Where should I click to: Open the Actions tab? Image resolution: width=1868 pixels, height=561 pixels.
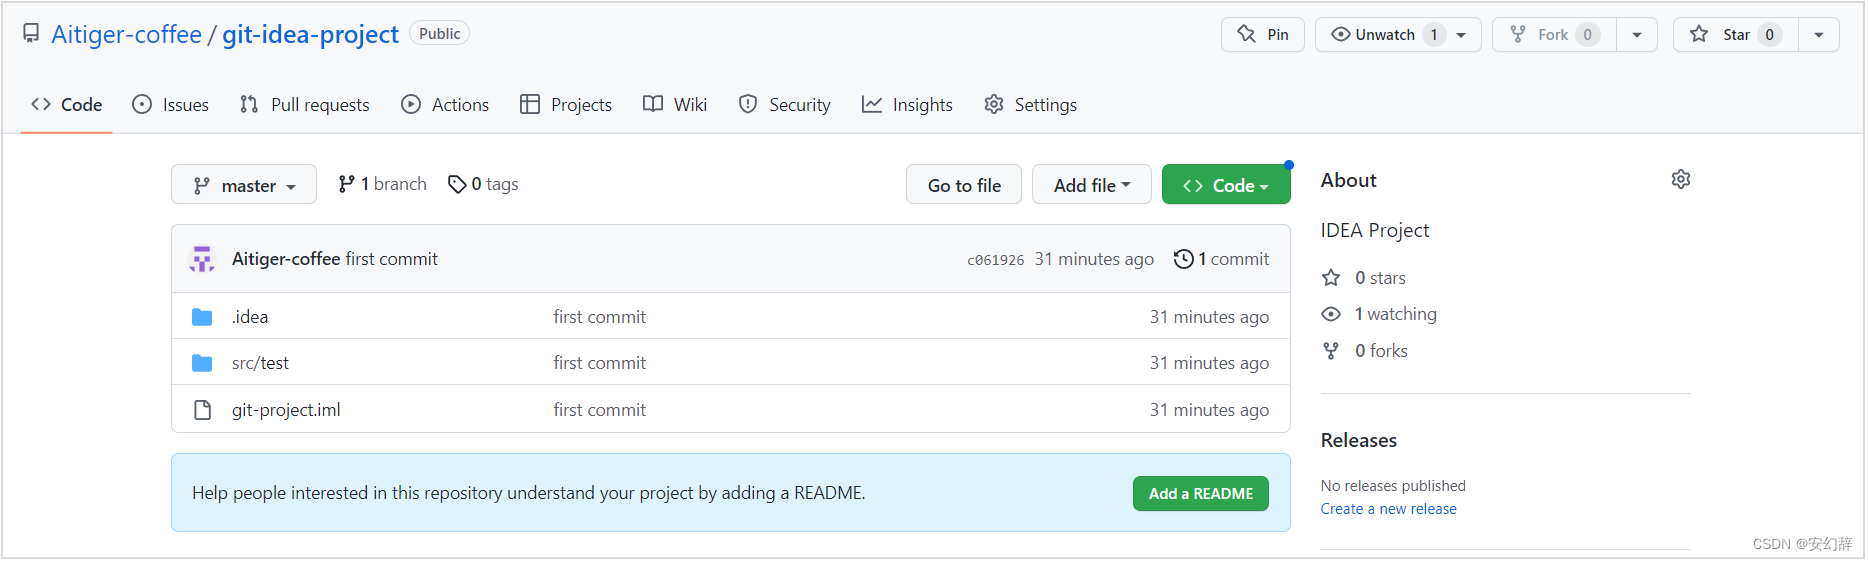point(445,105)
